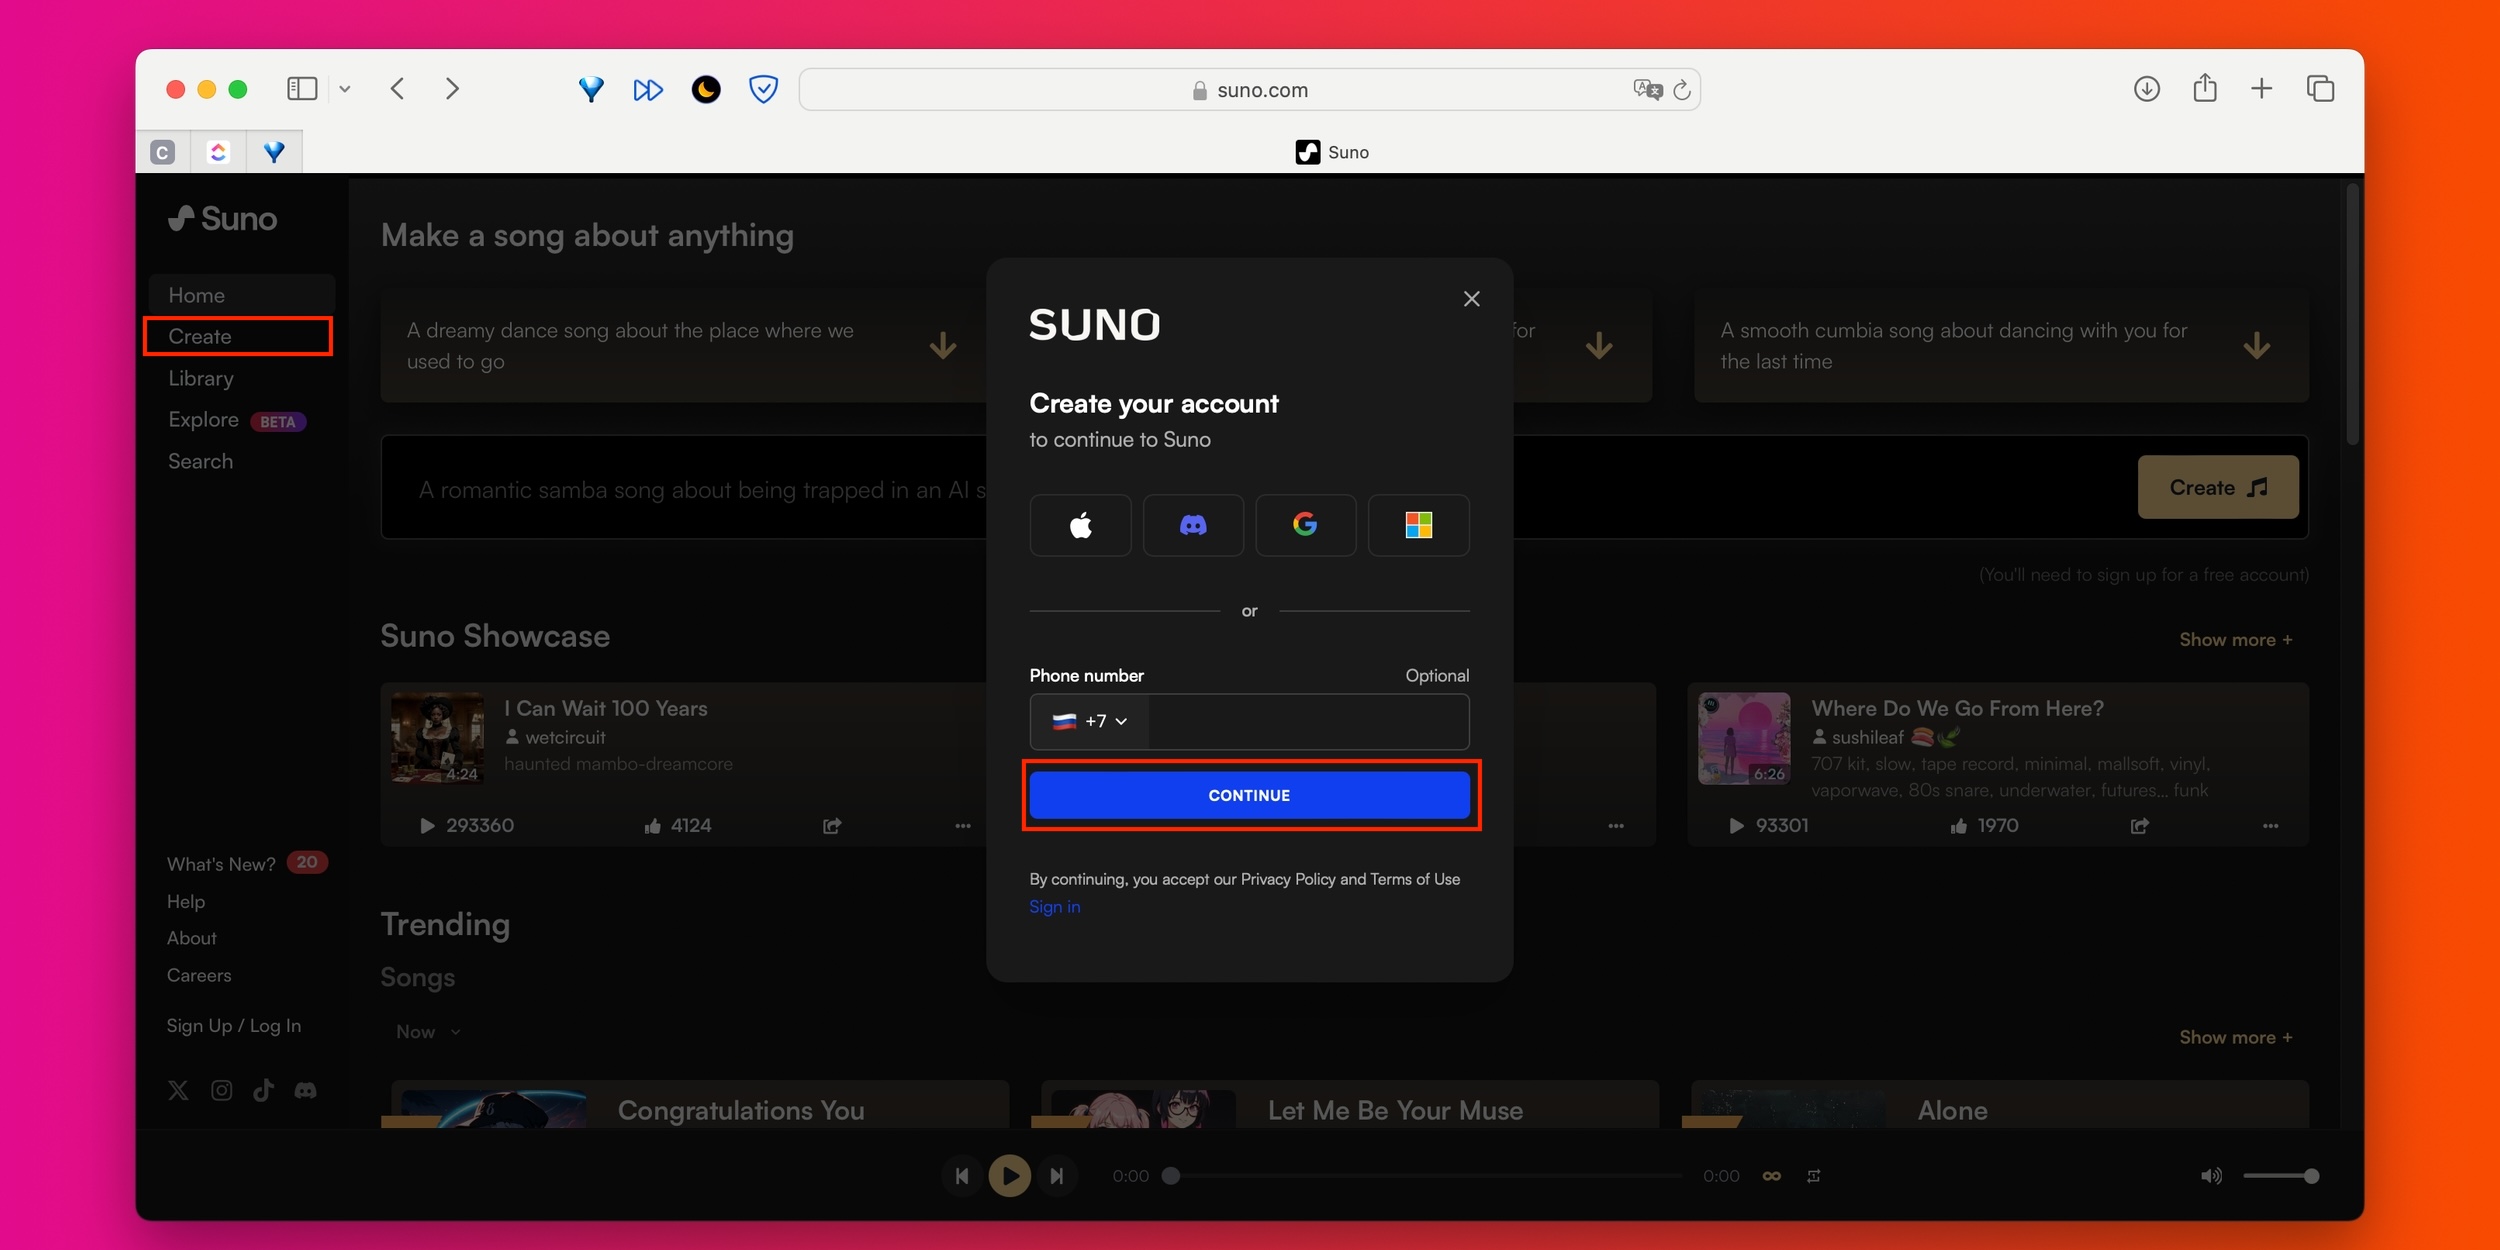This screenshot has height=1250, width=2500.
Task: Open I Can Wait 100 Years cover thumbnail
Action: point(437,738)
